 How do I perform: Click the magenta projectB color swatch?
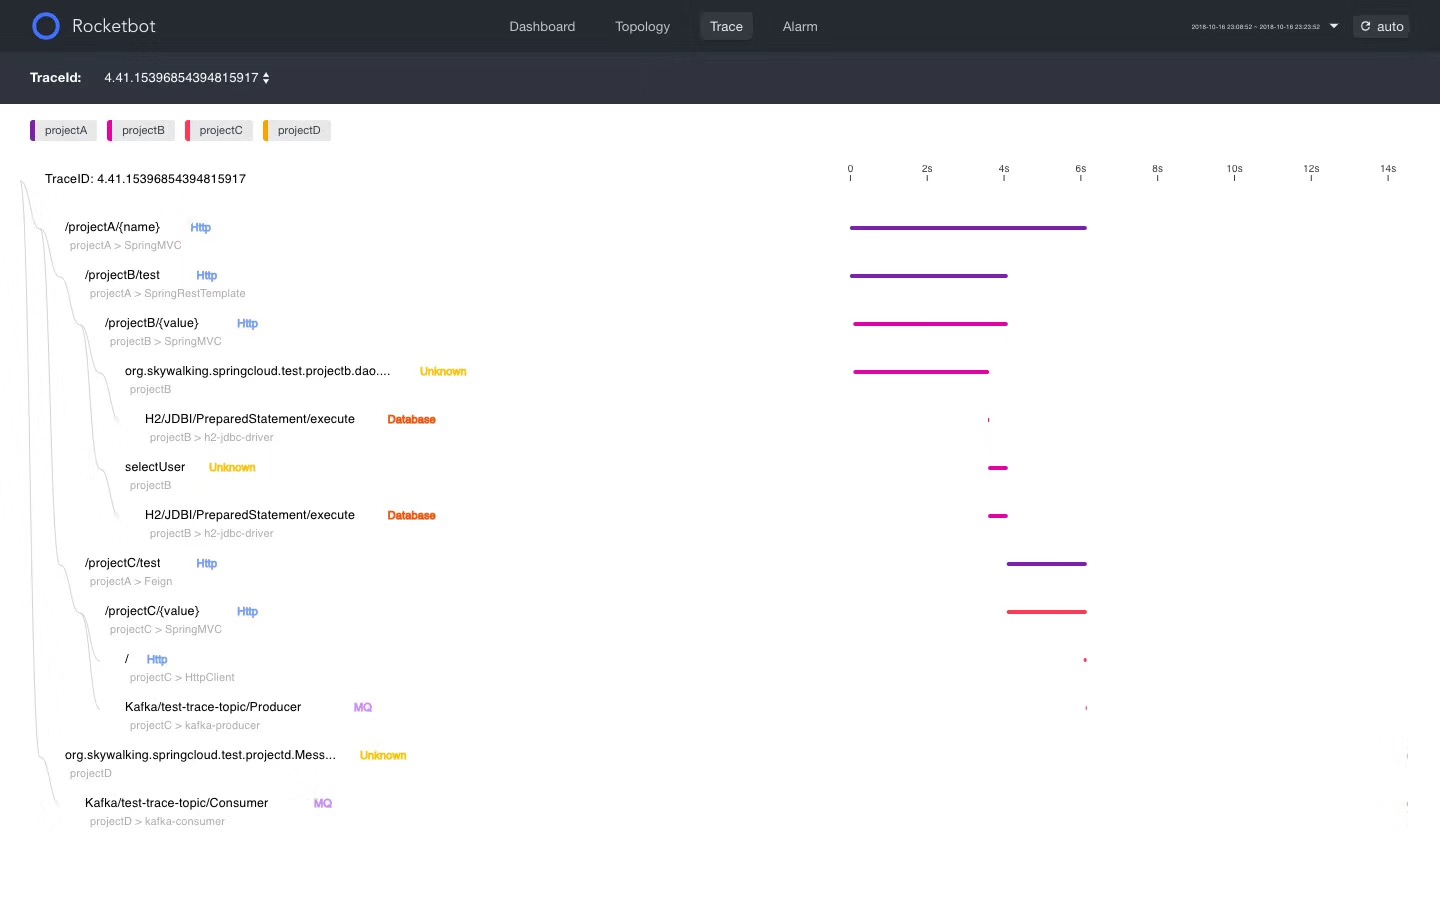point(110,130)
